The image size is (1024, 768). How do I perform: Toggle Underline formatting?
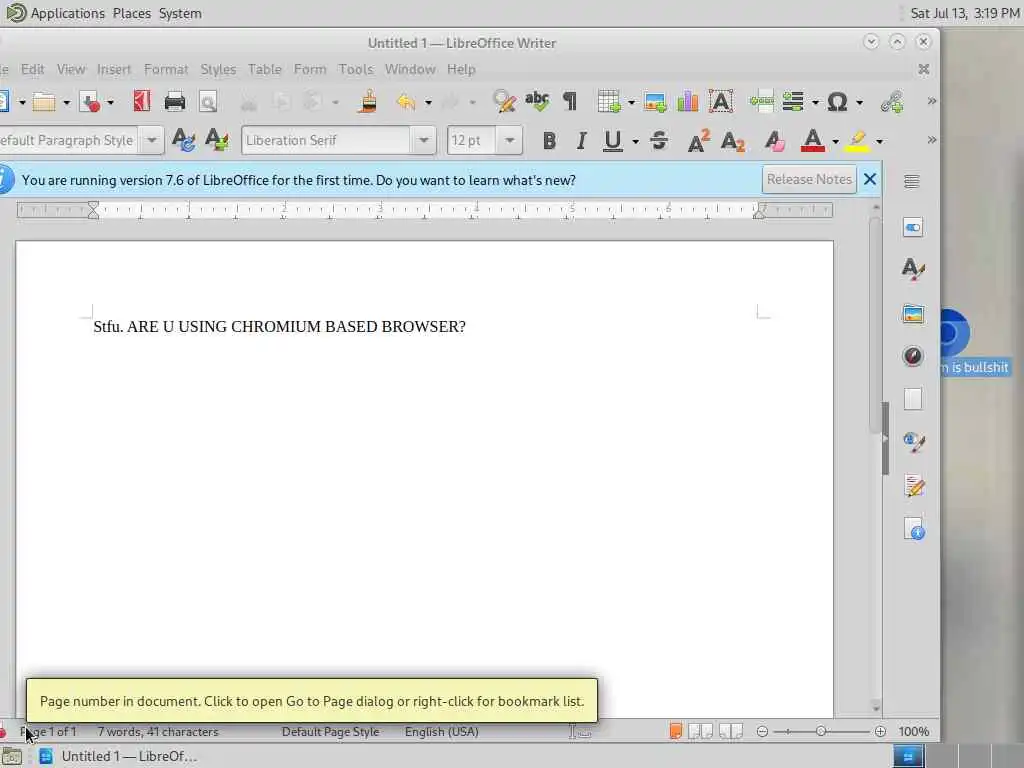click(x=612, y=140)
